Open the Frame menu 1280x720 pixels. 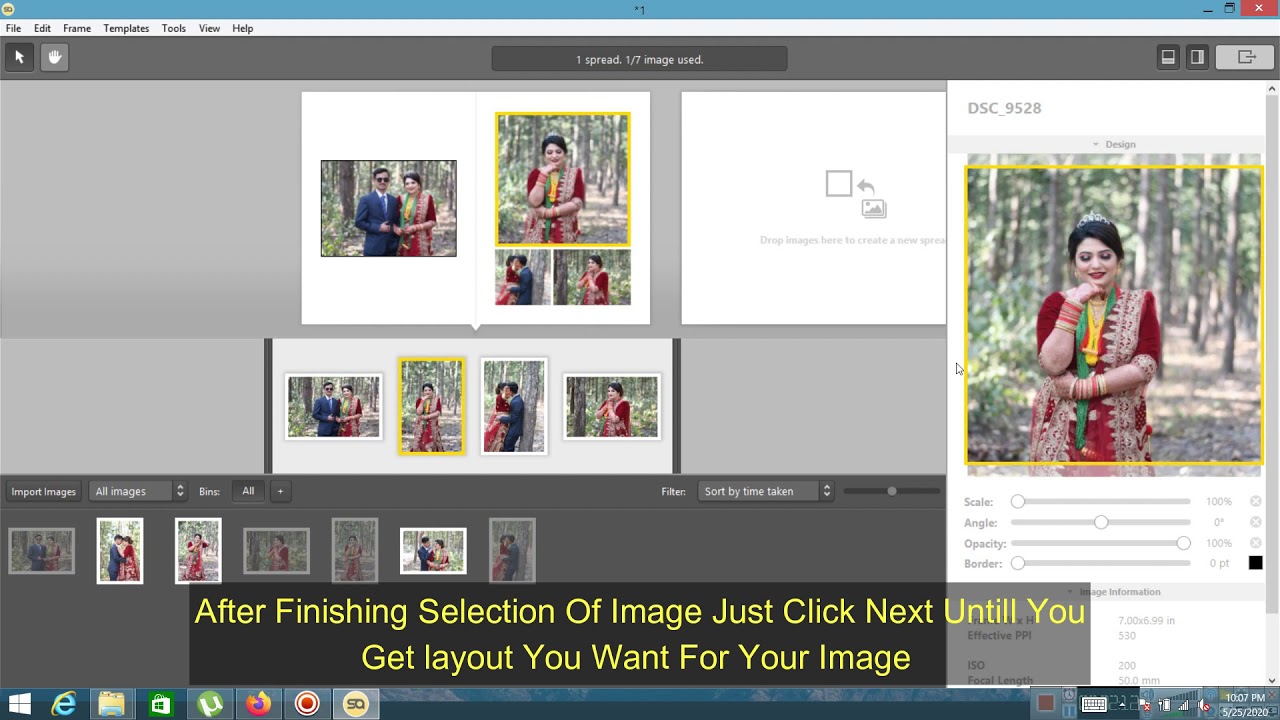pyautogui.click(x=77, y=28)
